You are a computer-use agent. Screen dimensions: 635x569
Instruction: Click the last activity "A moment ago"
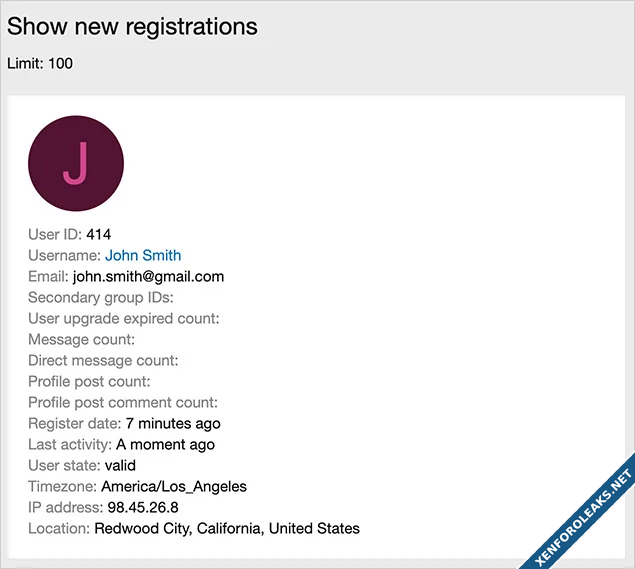point(166,445)
